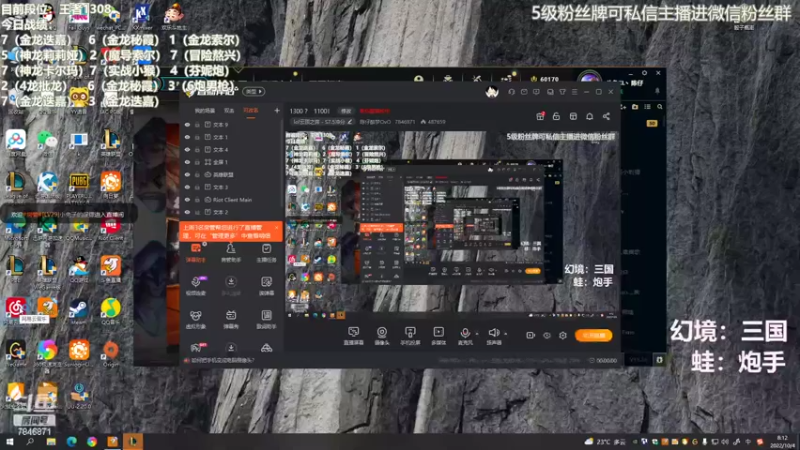Open the notification bell icon
800x450 pixels.
[589, 116]
